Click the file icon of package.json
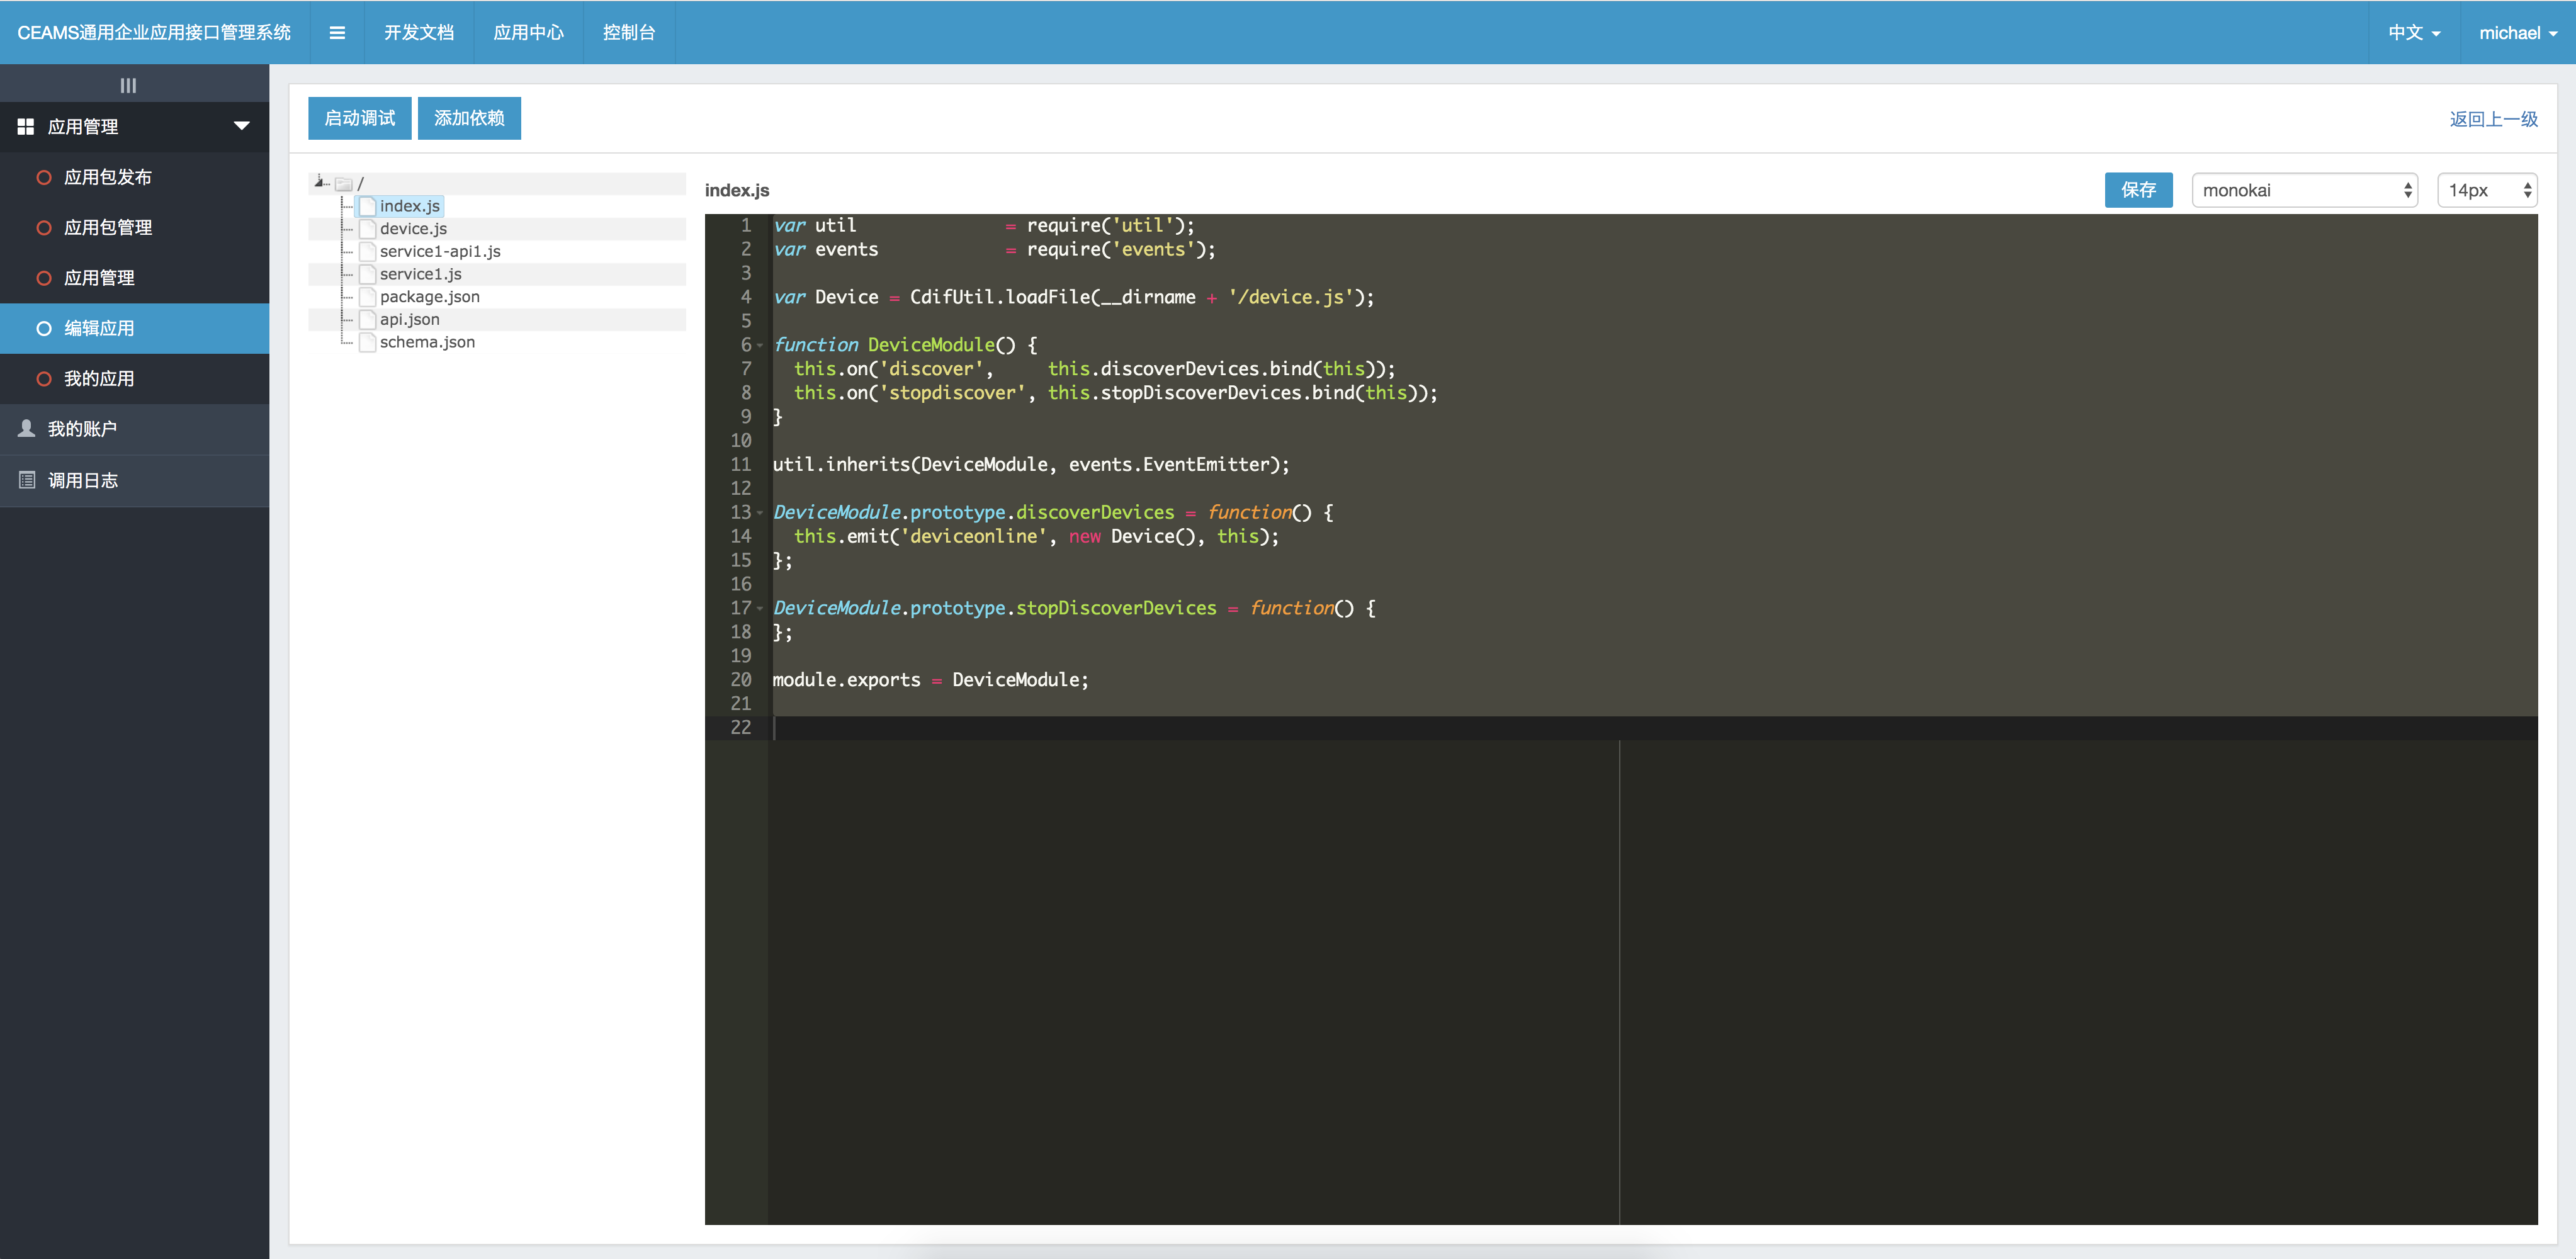The image size is (2576, 1259). pyautogui.click(x=367, y=297)
